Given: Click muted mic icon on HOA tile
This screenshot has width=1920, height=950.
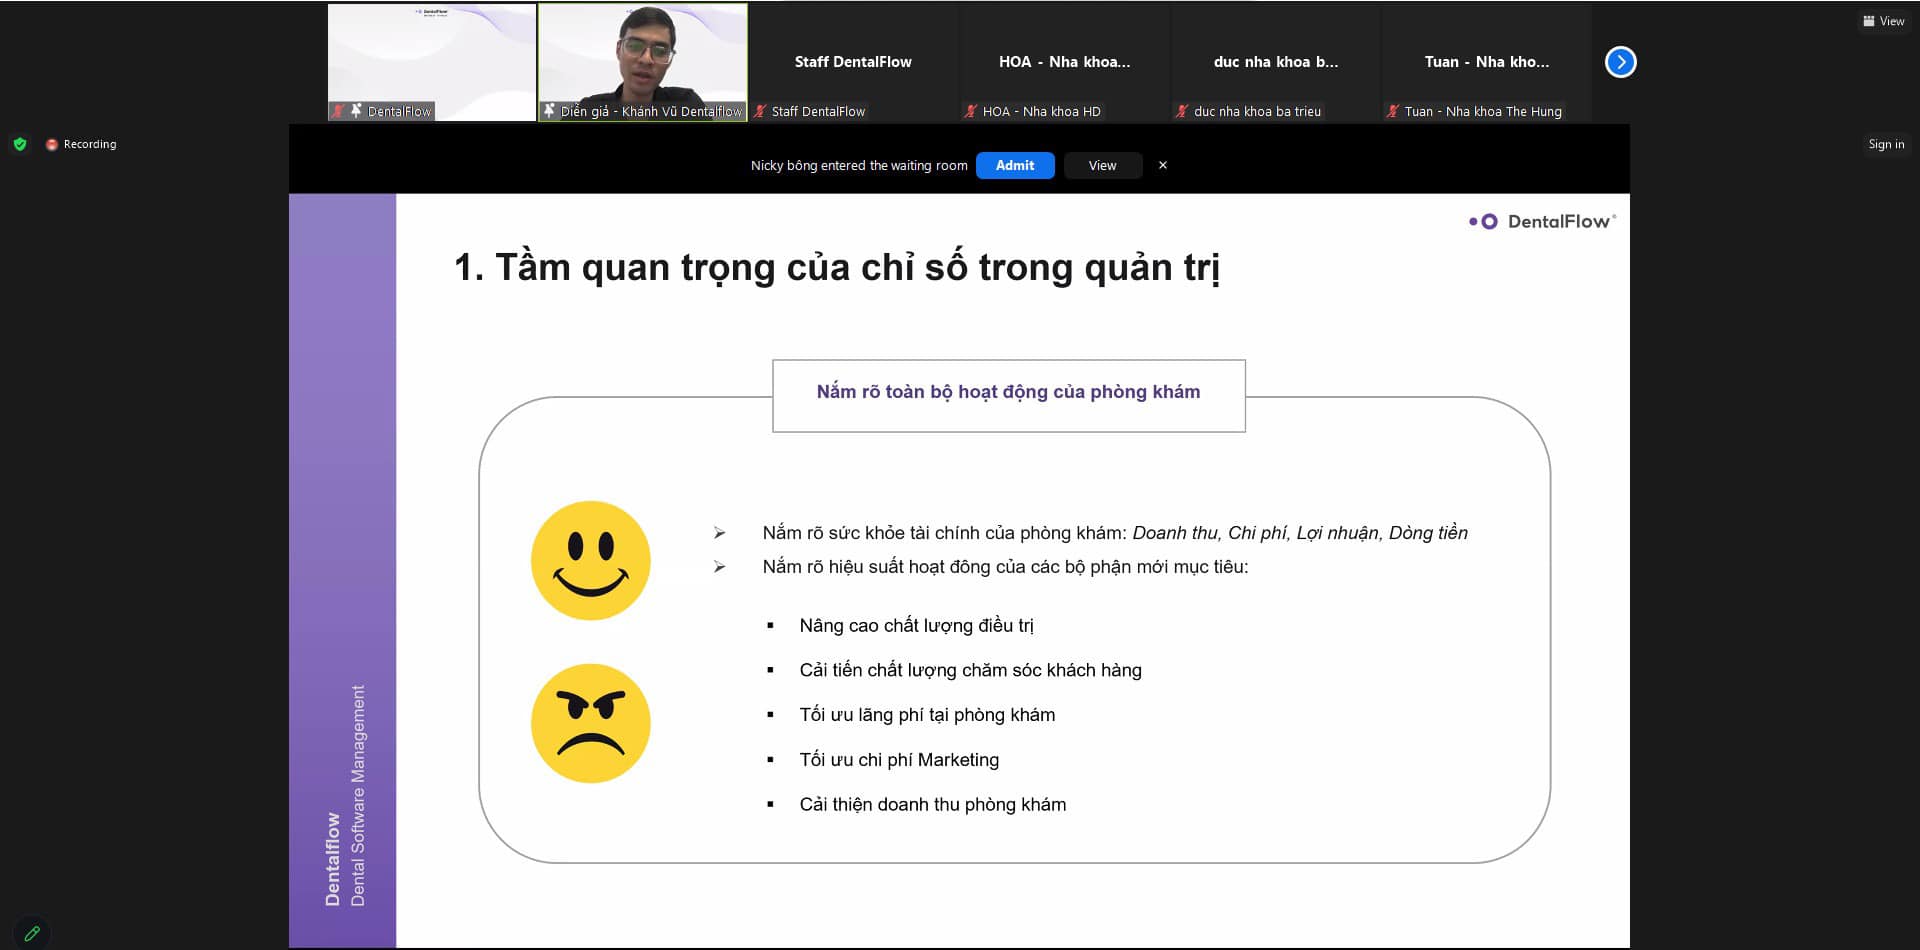Looking at the screenshot, I should coord(970,111).
